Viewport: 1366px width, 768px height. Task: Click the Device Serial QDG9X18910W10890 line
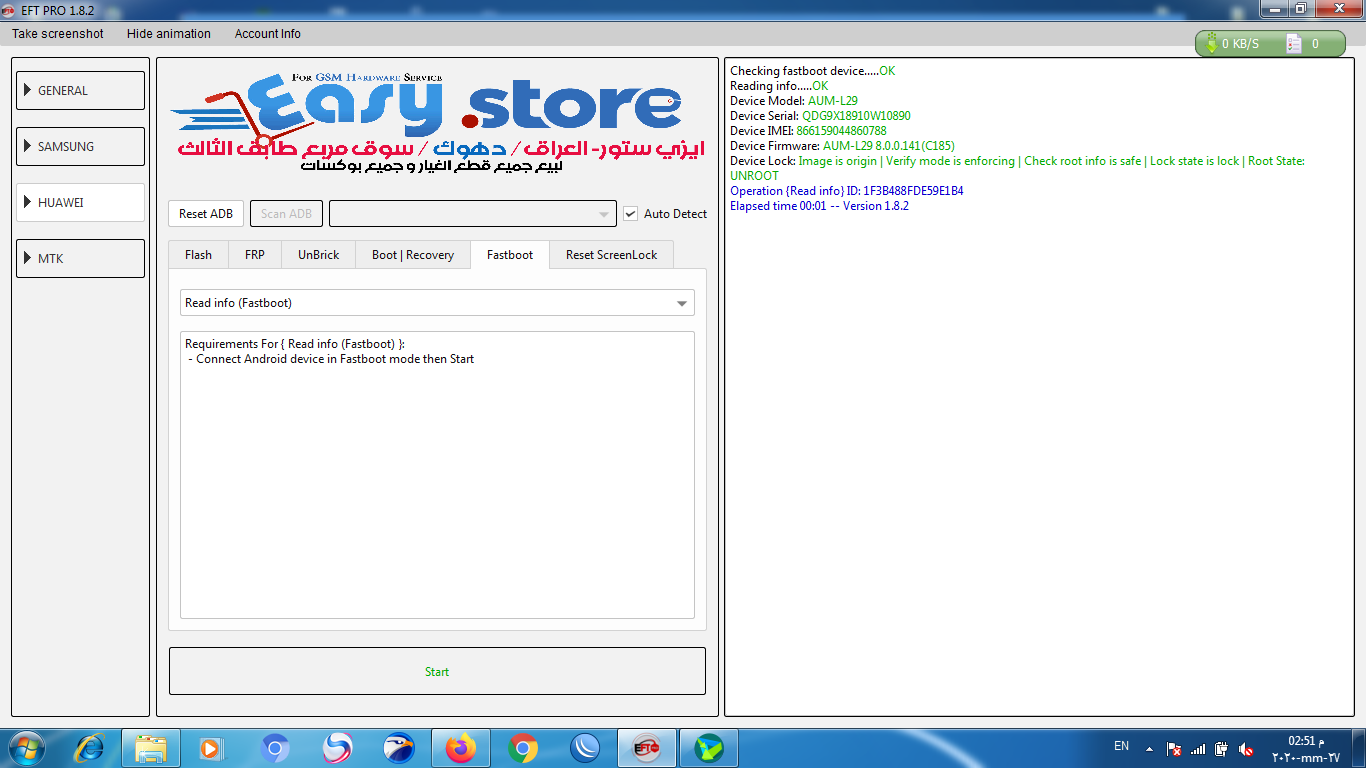tap(820, 116)
